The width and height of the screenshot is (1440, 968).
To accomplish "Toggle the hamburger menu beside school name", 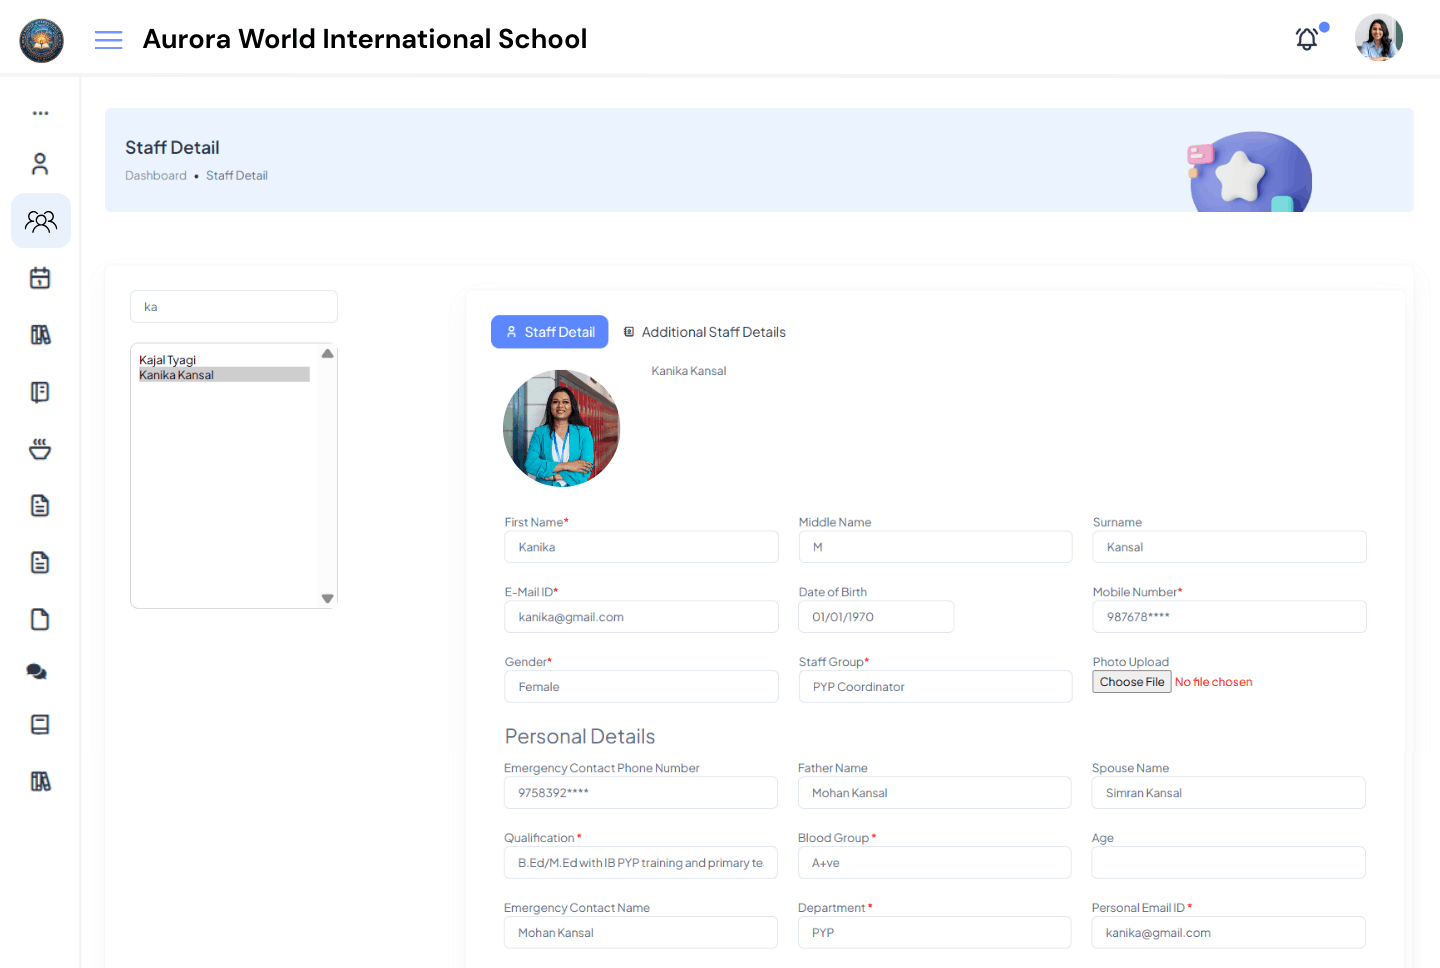I will (108, 39).
